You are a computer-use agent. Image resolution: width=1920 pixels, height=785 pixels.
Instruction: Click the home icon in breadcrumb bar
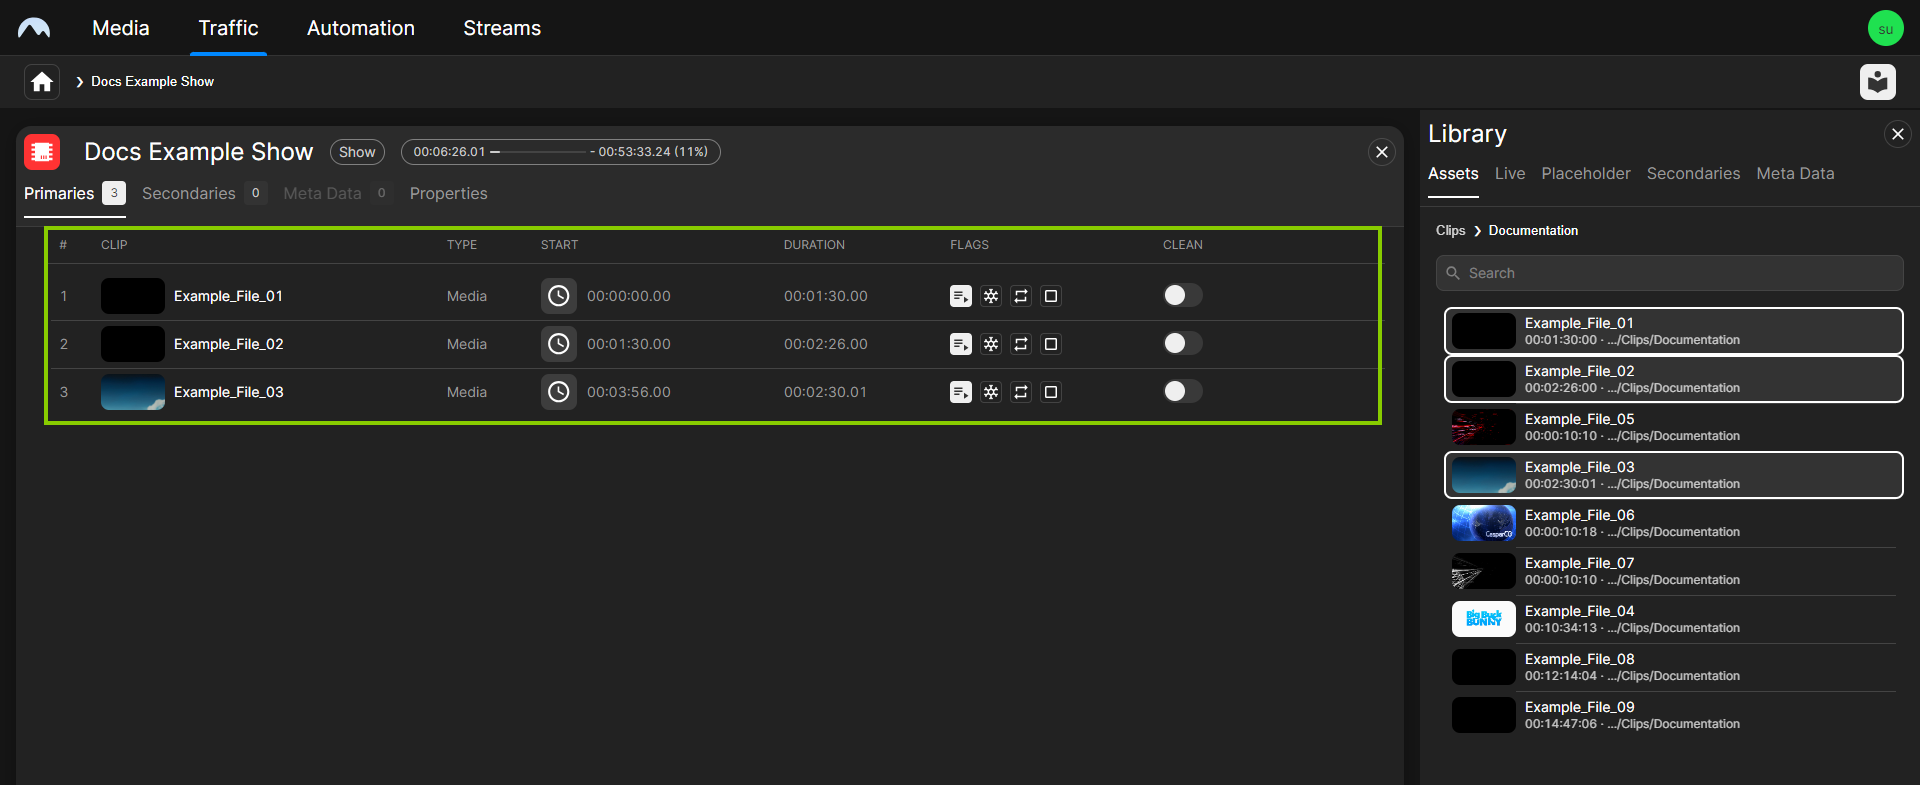coord(42,82)
